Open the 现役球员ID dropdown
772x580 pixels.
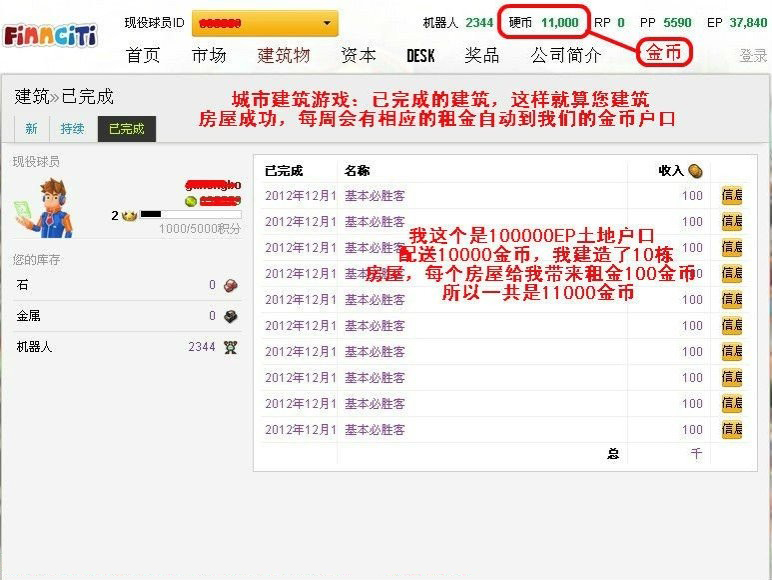pos(265,23)
